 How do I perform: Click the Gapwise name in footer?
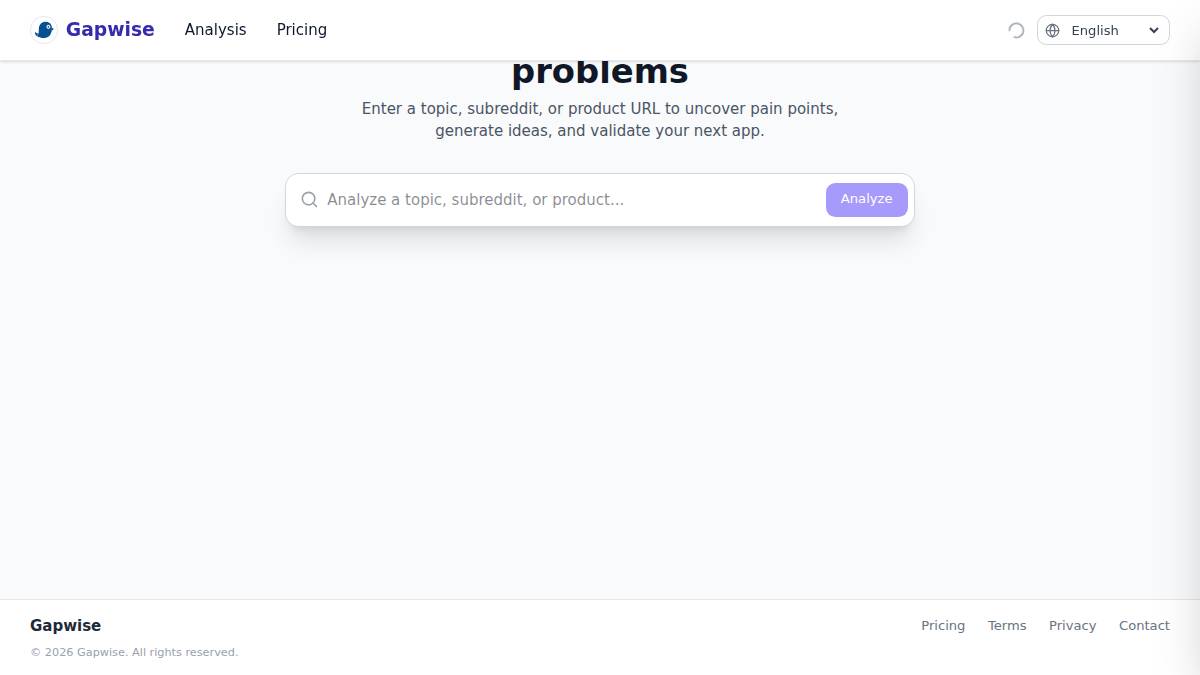[65, 626]
